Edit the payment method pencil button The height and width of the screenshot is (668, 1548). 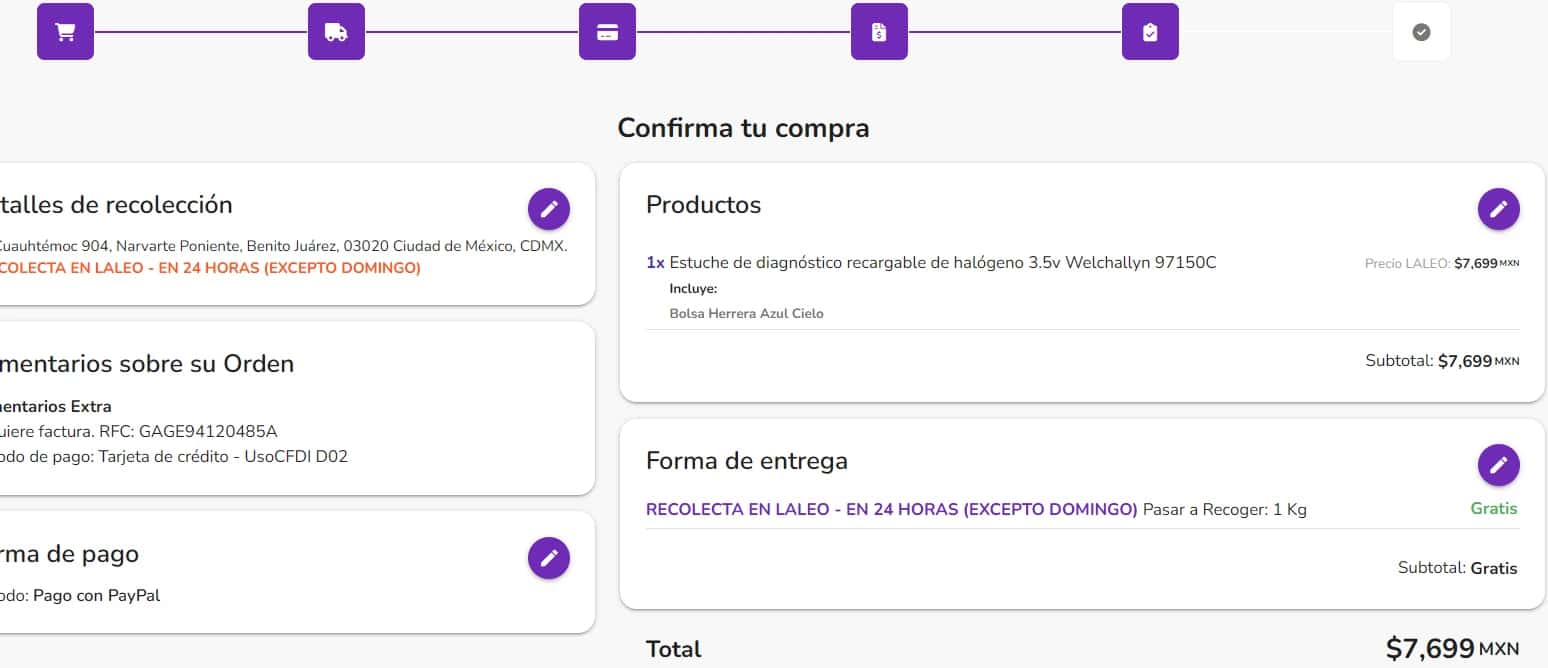pos(549,558)
